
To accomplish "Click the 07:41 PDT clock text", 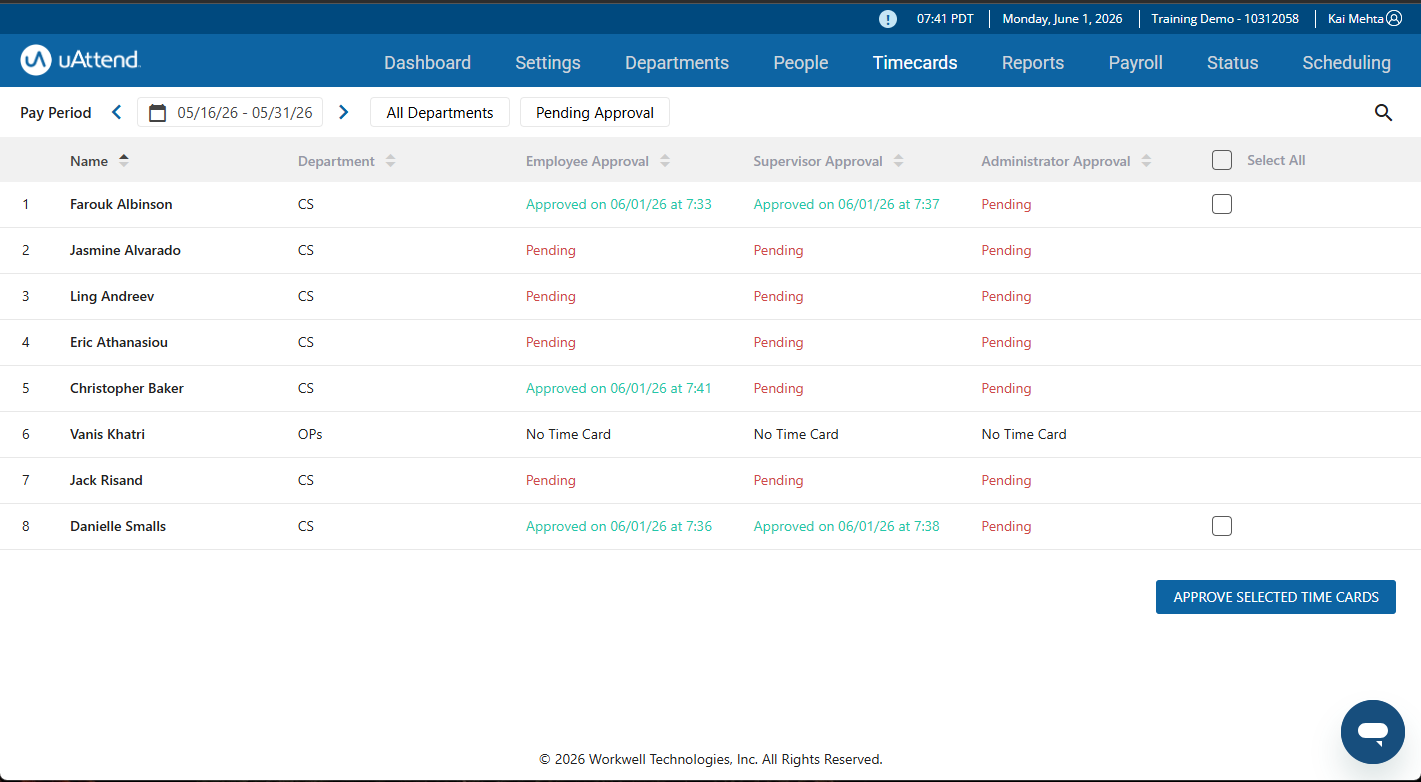I will coord(945,19).
